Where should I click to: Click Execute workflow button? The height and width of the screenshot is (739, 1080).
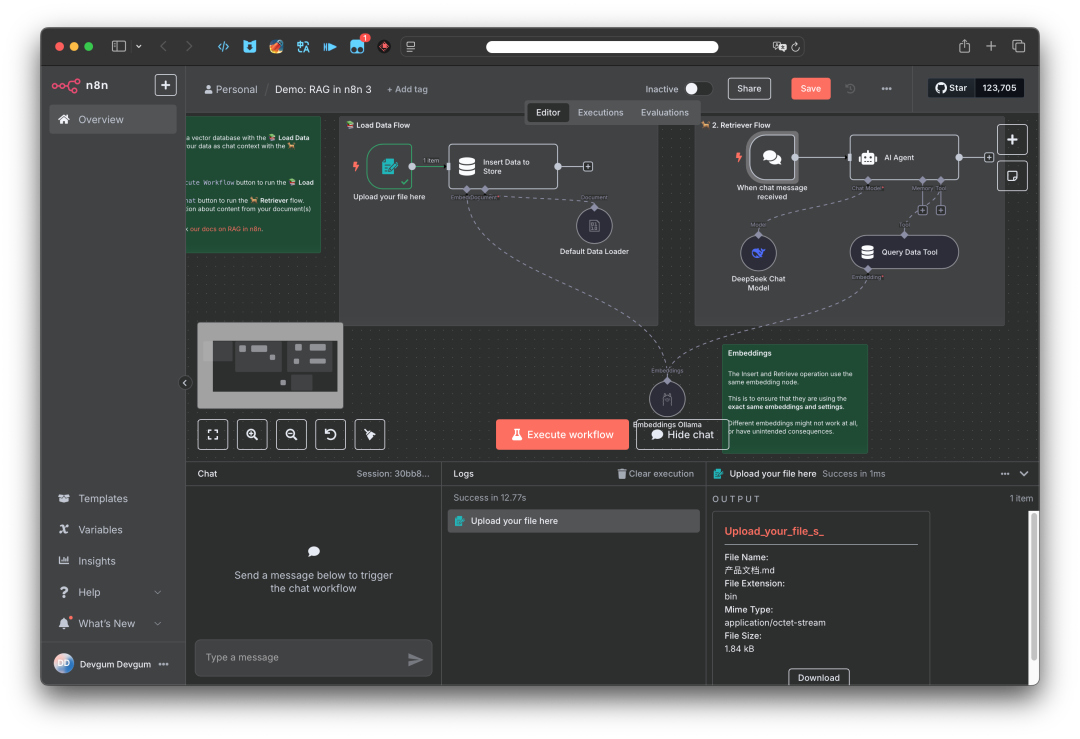[562, 435]
